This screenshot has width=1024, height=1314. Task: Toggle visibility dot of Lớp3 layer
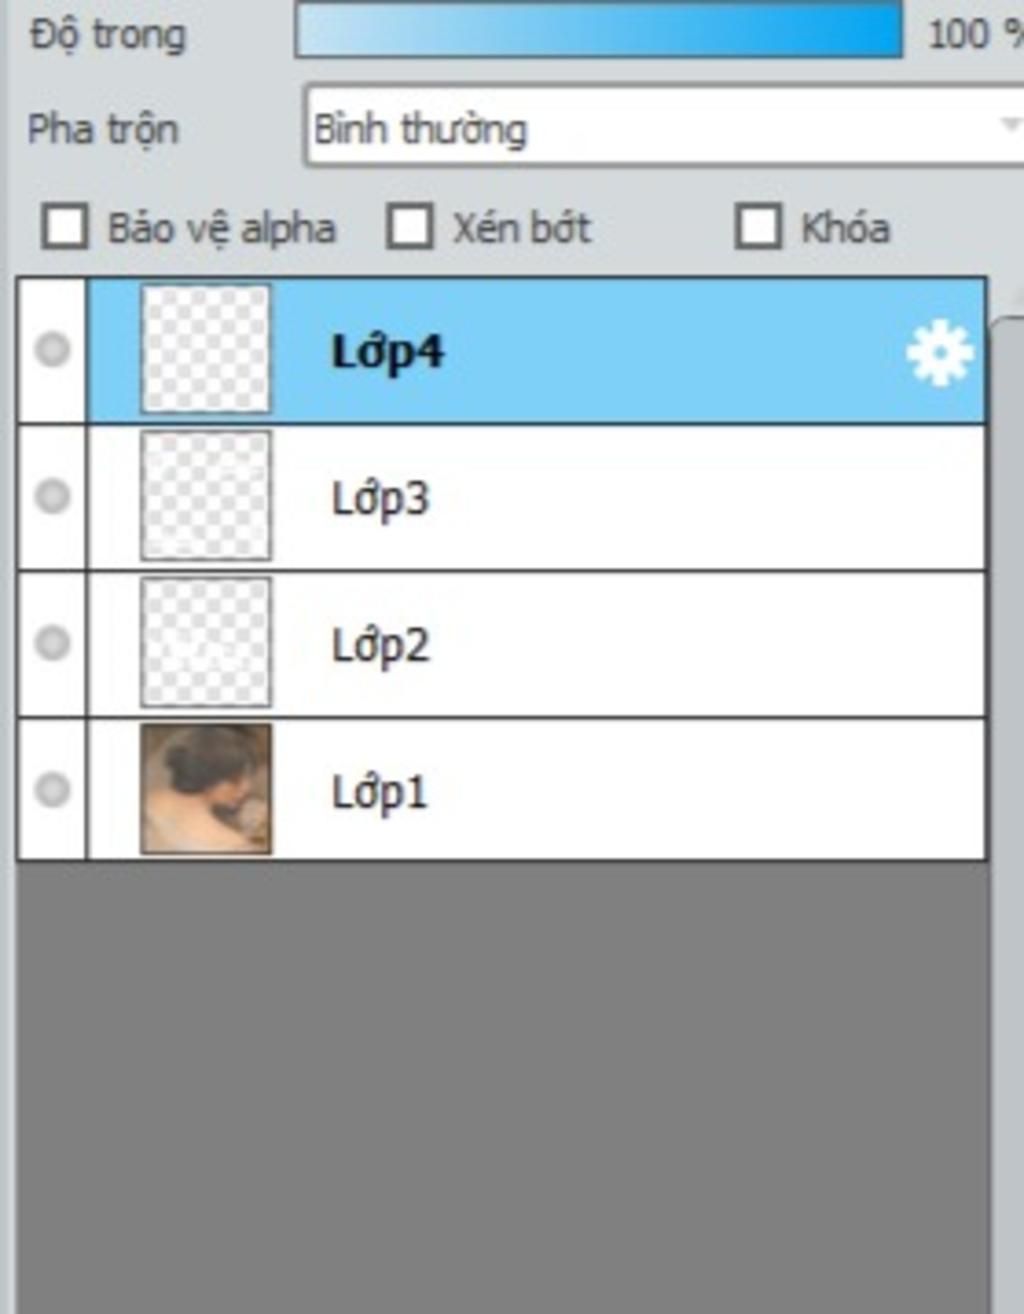point(52,496)
